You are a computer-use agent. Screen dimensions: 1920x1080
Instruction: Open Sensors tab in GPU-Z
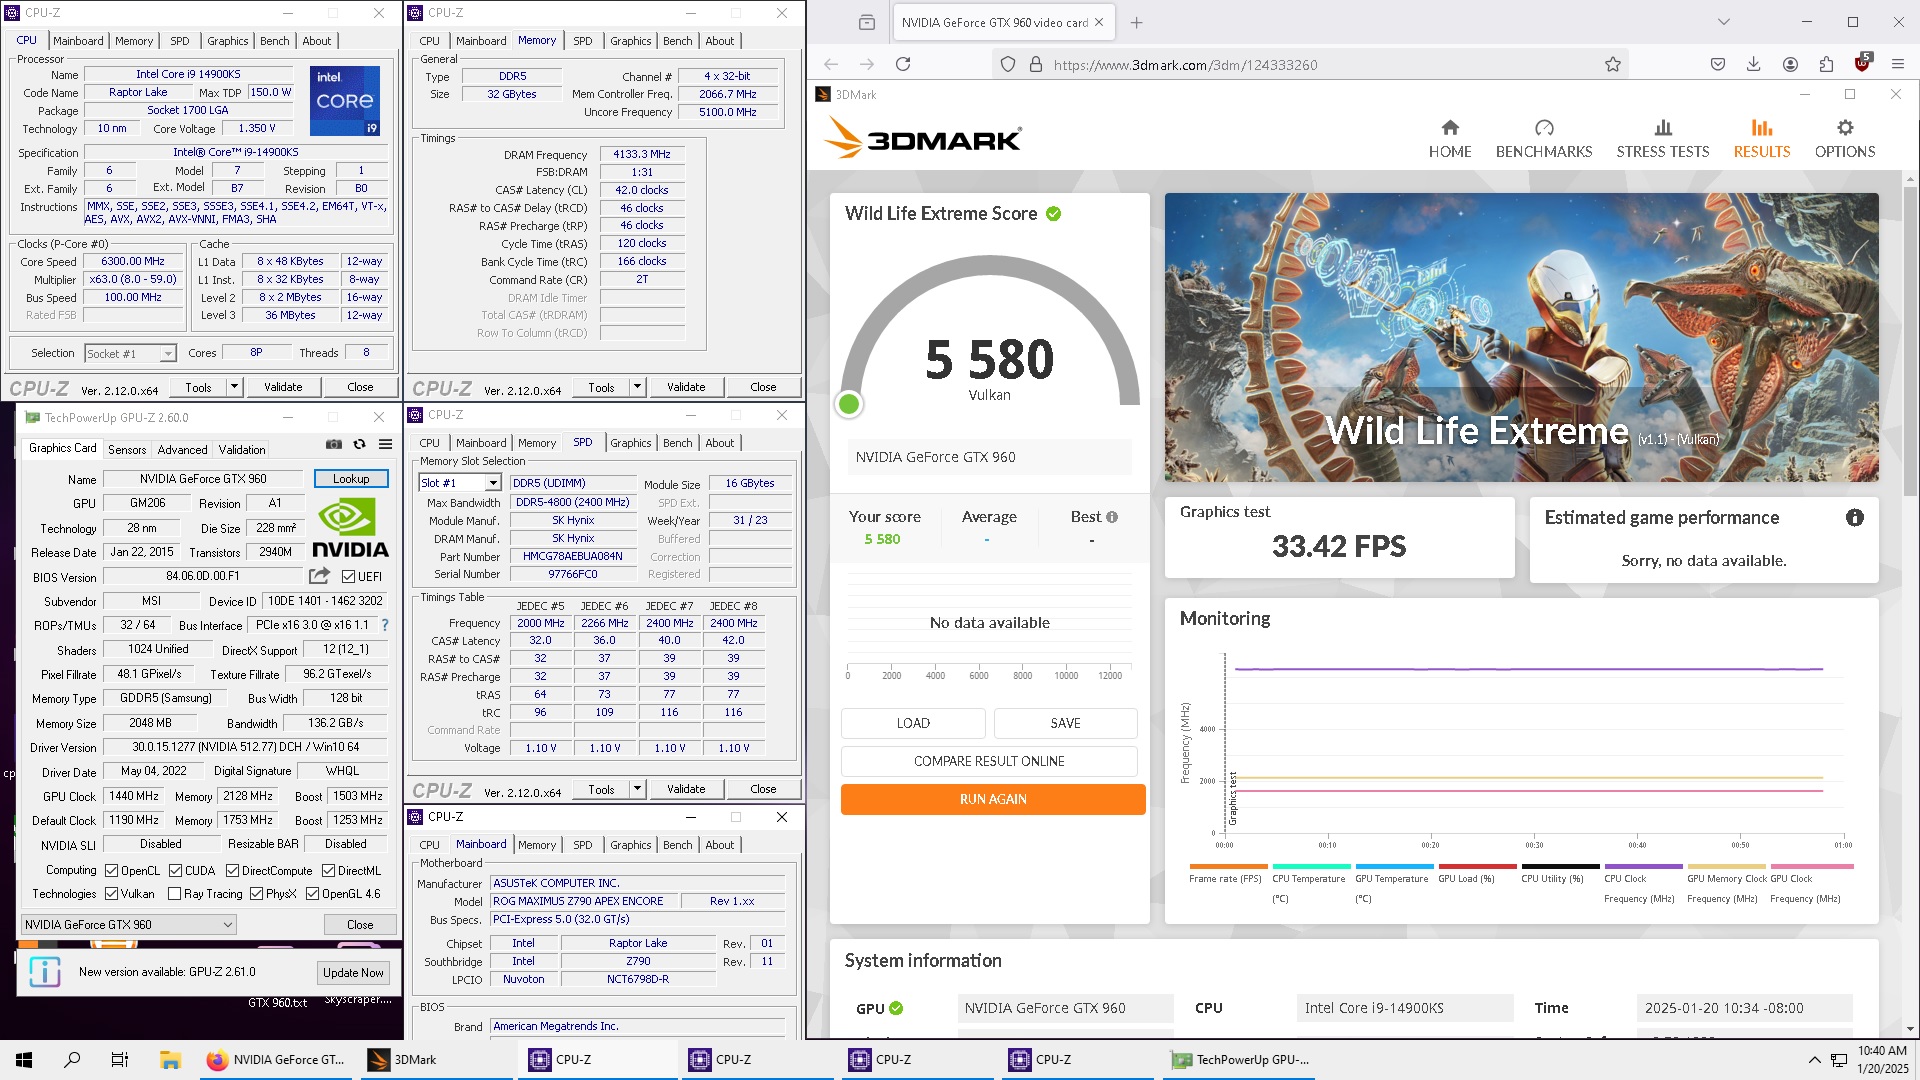(x=127, y=450)
